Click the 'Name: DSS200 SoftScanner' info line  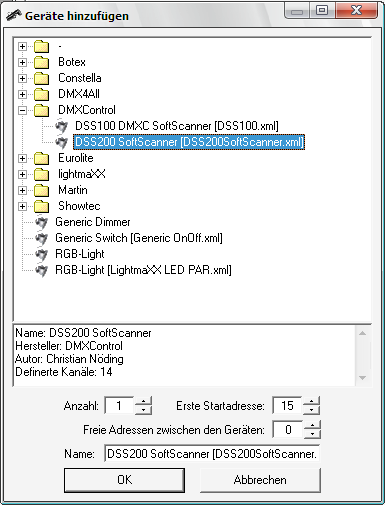pyautogui.click(x=83, y=333)
